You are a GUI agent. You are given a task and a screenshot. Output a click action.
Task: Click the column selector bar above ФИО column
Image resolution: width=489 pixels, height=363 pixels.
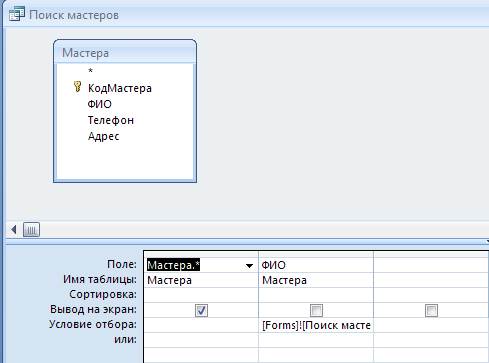click(x=316, y=254)
